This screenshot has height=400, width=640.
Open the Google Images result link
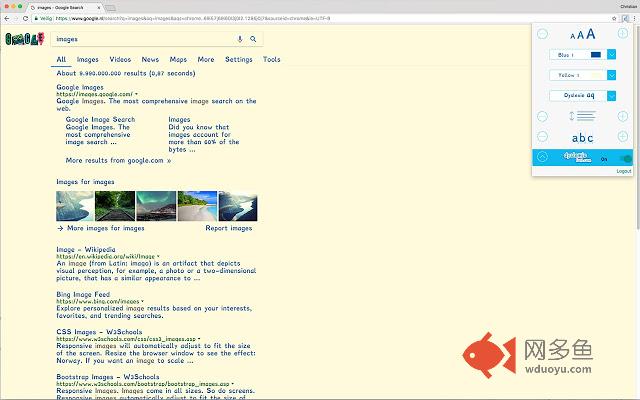80,87
